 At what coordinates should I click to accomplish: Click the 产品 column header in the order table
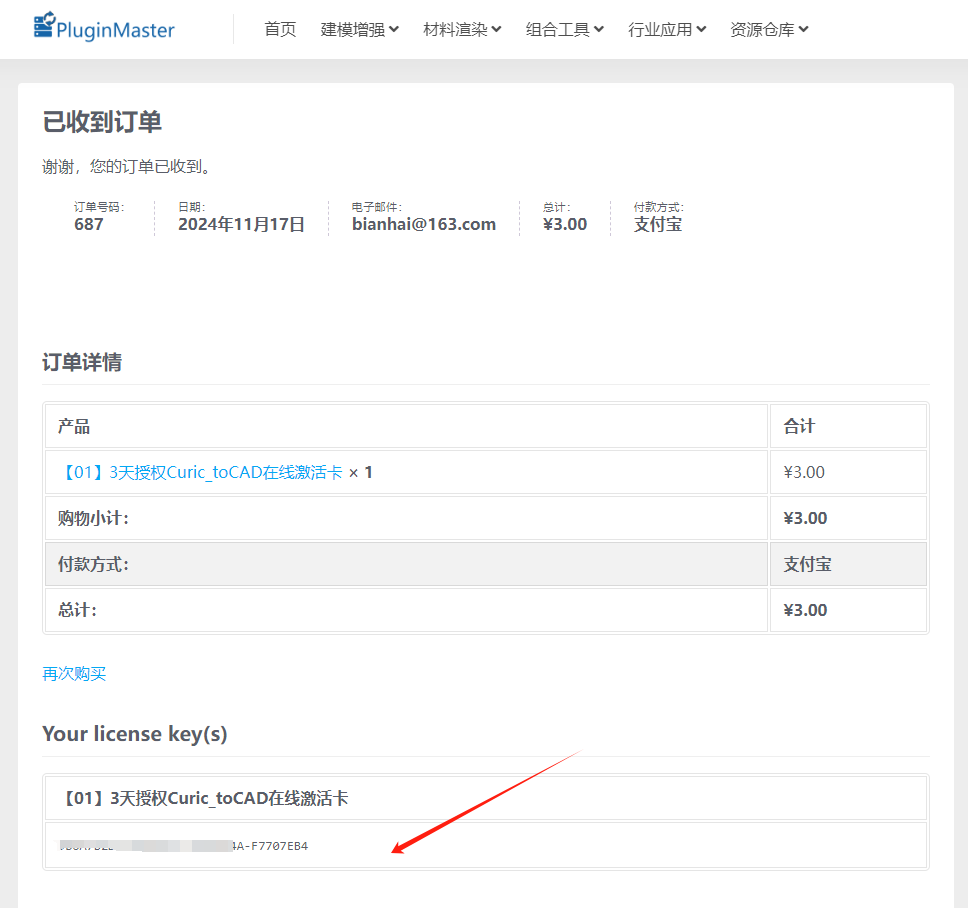tap(74, 426)
